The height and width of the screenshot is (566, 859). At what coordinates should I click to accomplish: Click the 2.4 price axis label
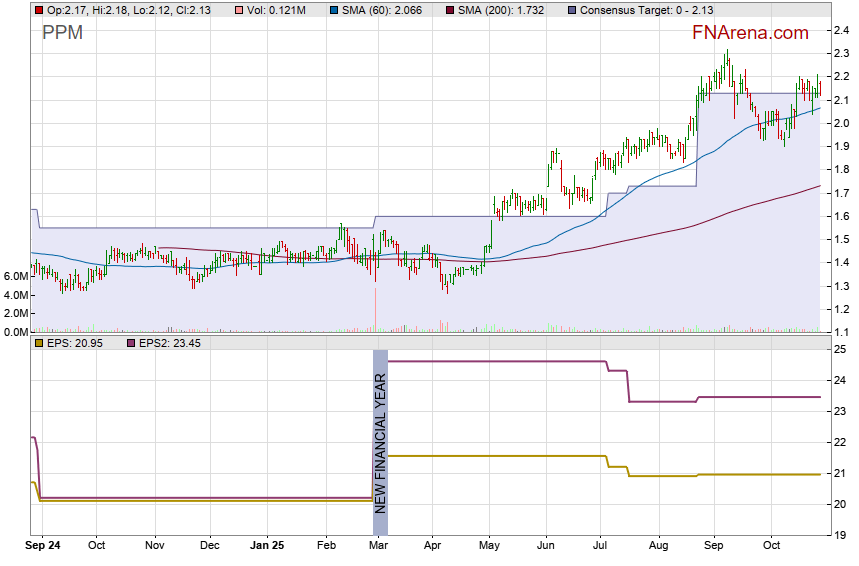click(x=842, y=31)
